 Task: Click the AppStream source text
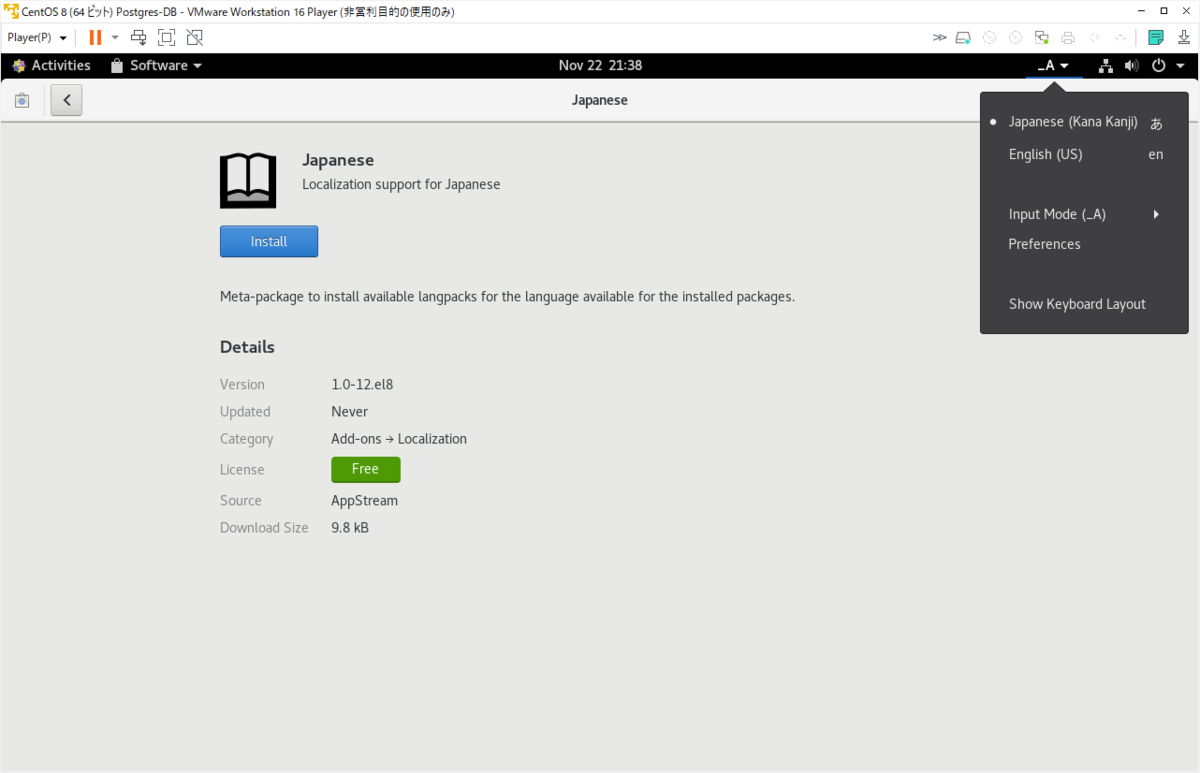click(x=364, y=500)
